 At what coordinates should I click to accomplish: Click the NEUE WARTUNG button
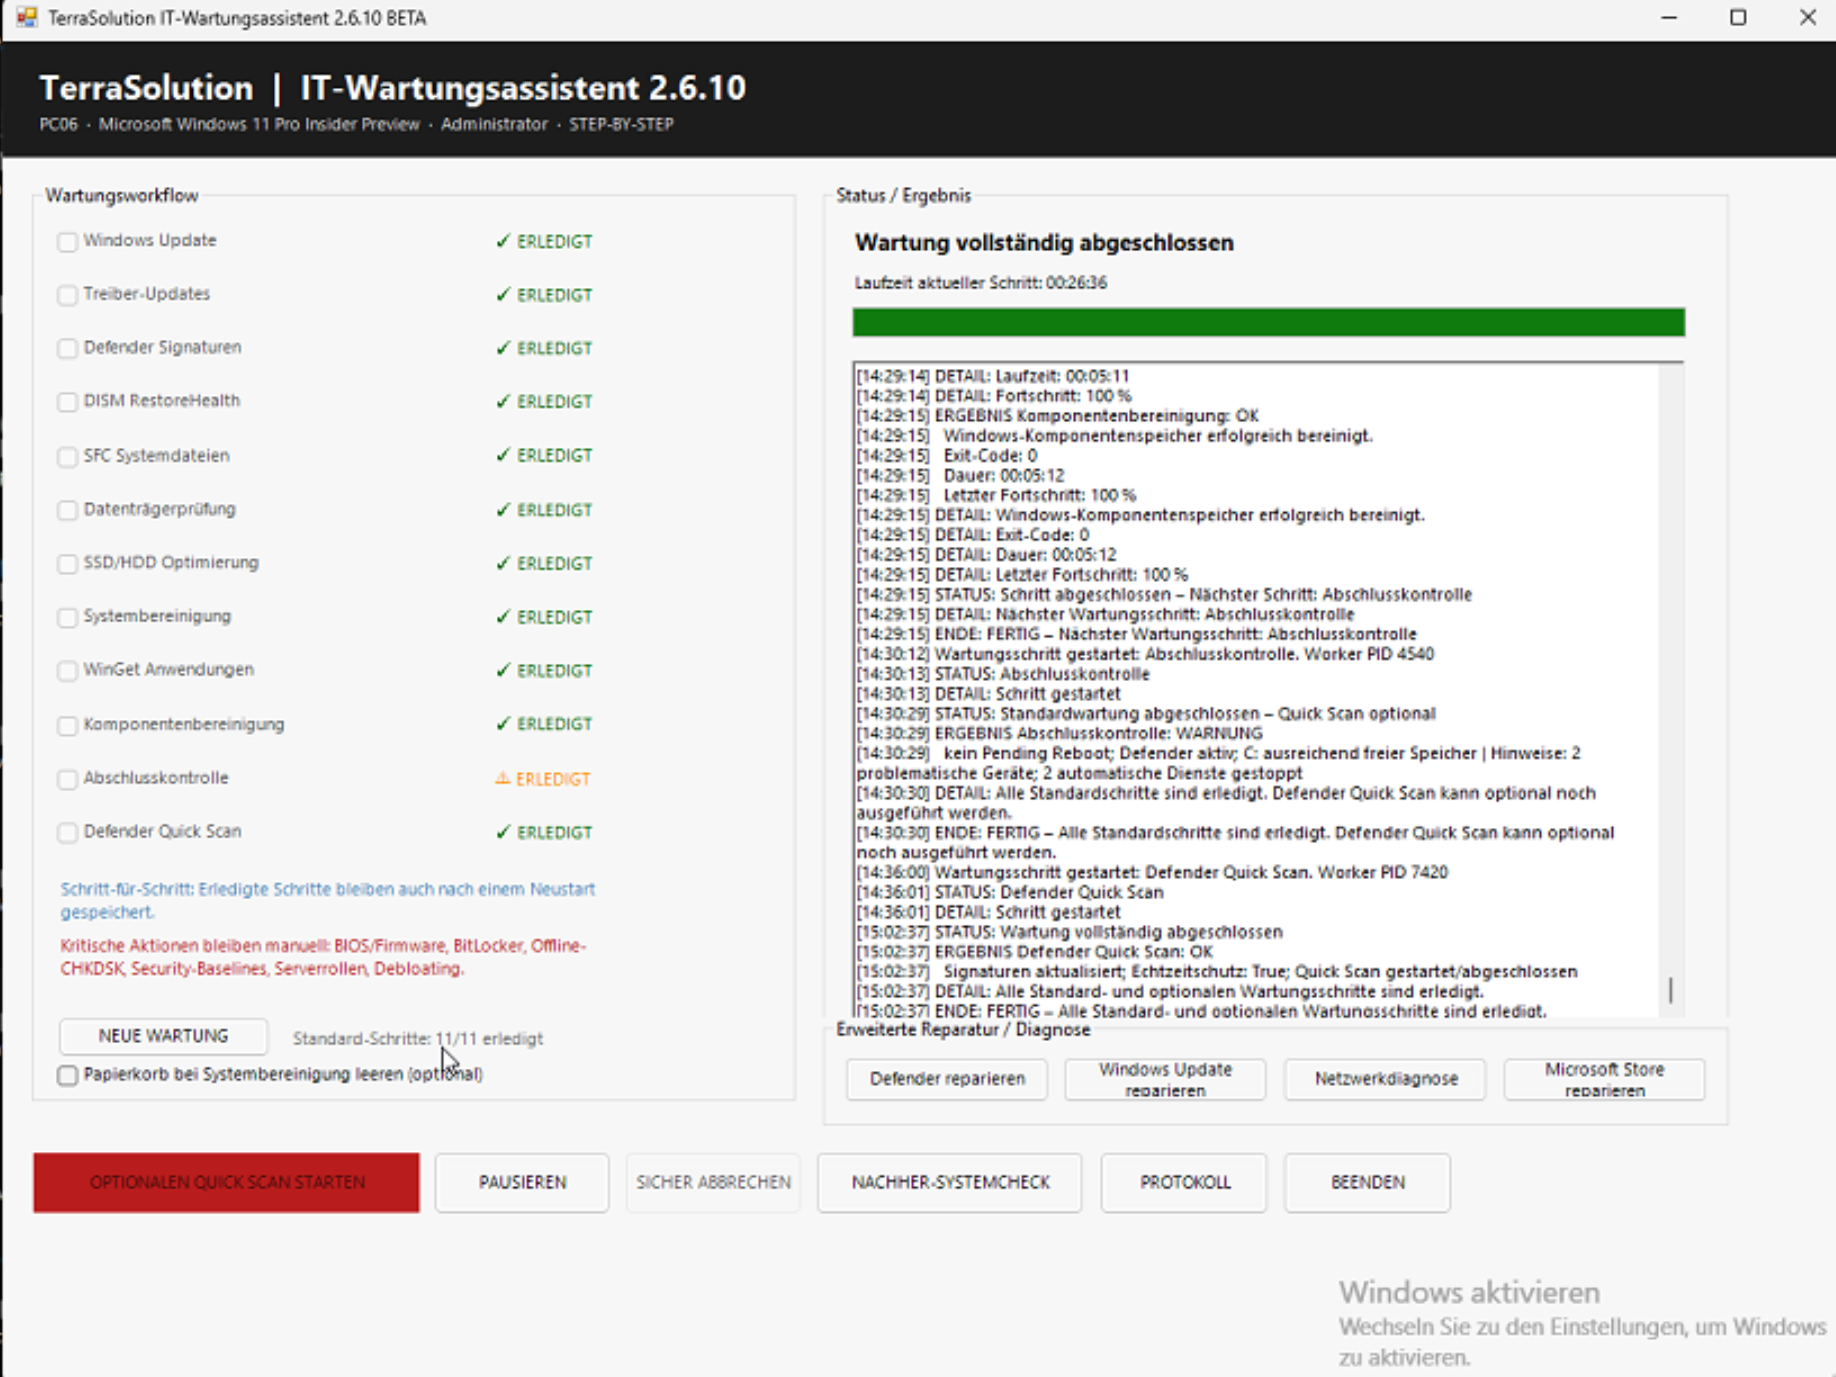coord(163,1036)
